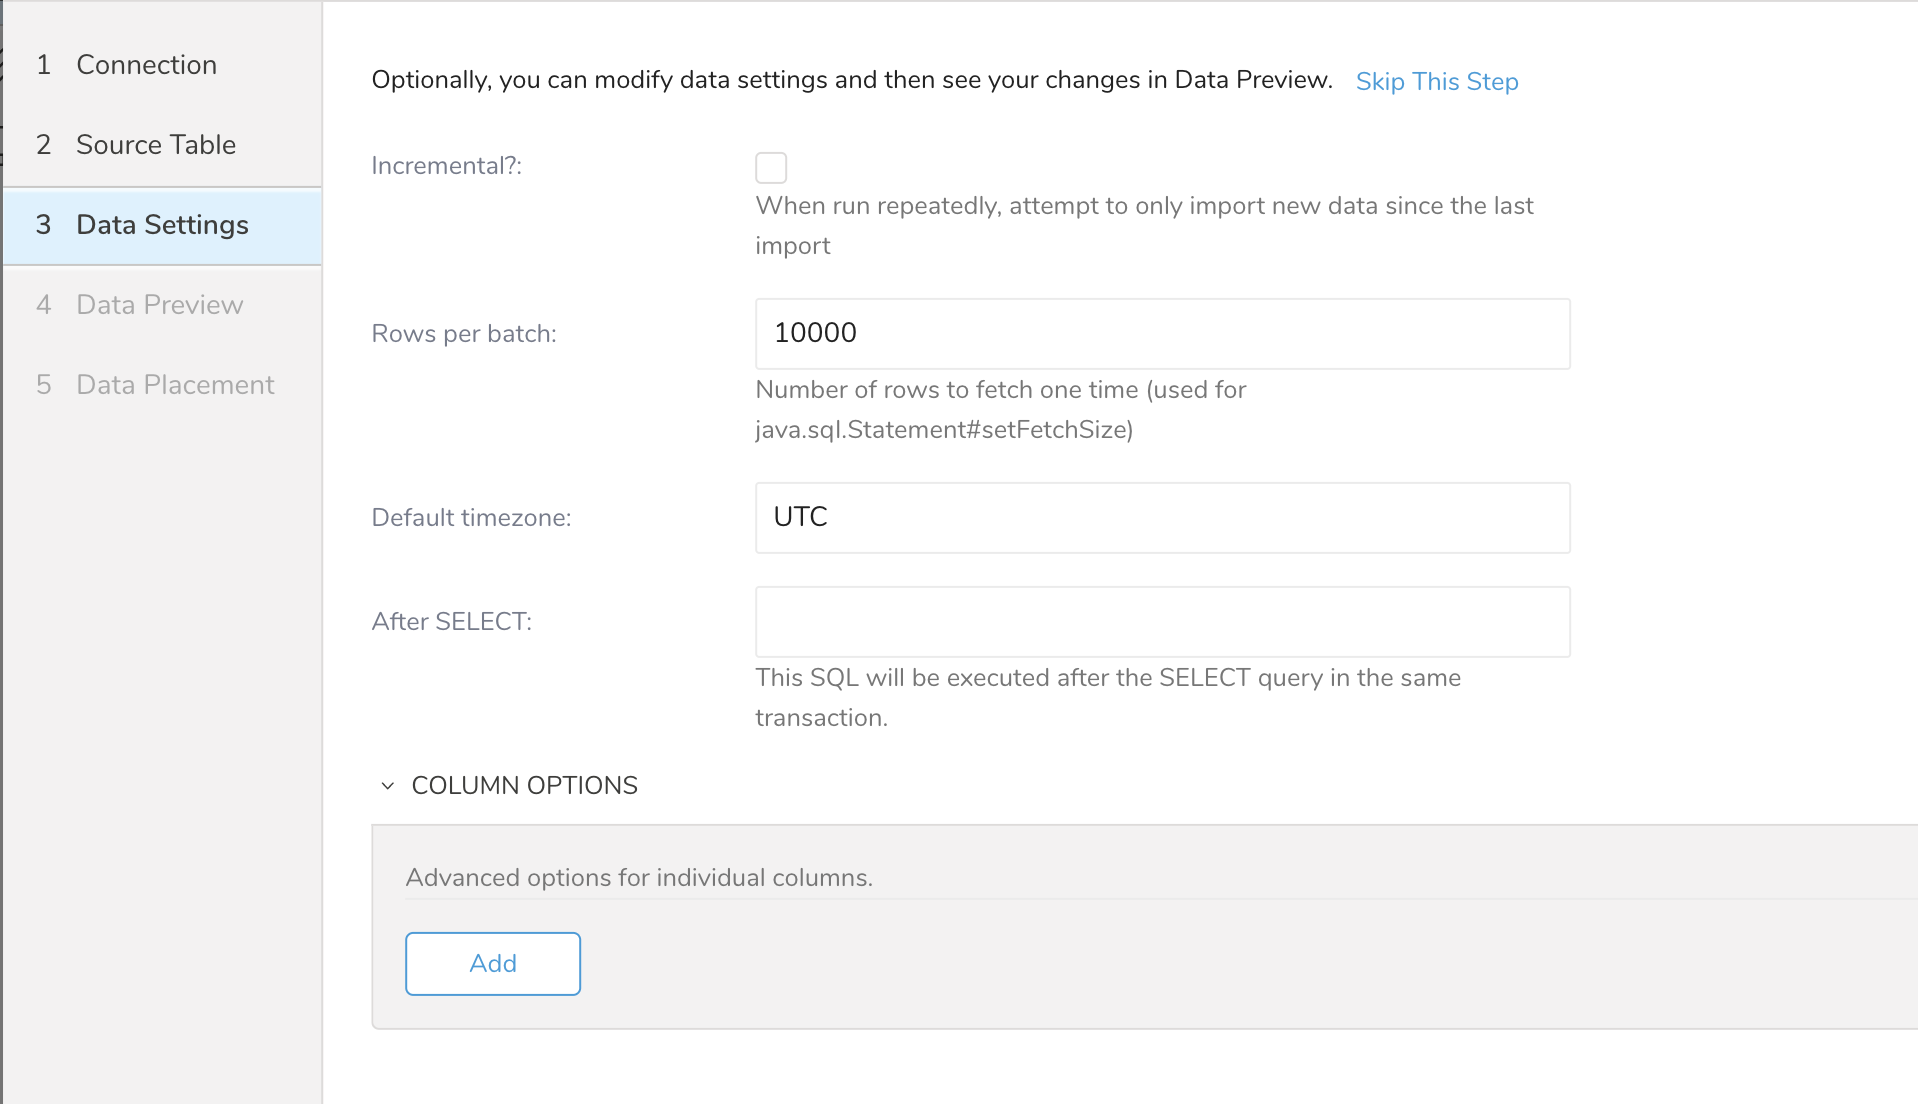Select the Data Settings step
The width and height of the screenshot is (1918, 1104).
(162, 225)
